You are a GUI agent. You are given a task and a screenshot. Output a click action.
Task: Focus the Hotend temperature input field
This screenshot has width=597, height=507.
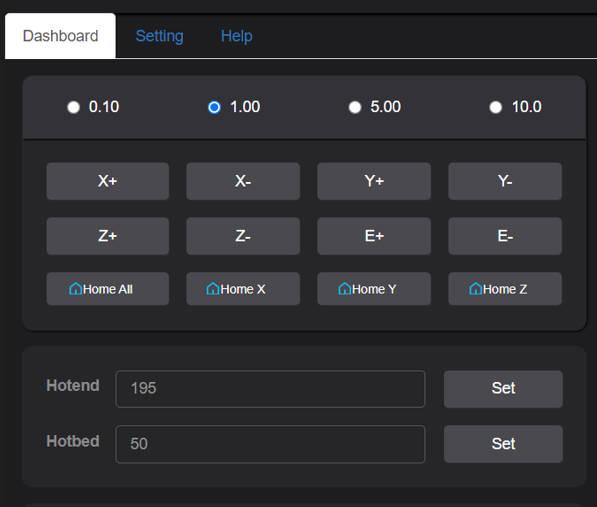tap(270, 389)
